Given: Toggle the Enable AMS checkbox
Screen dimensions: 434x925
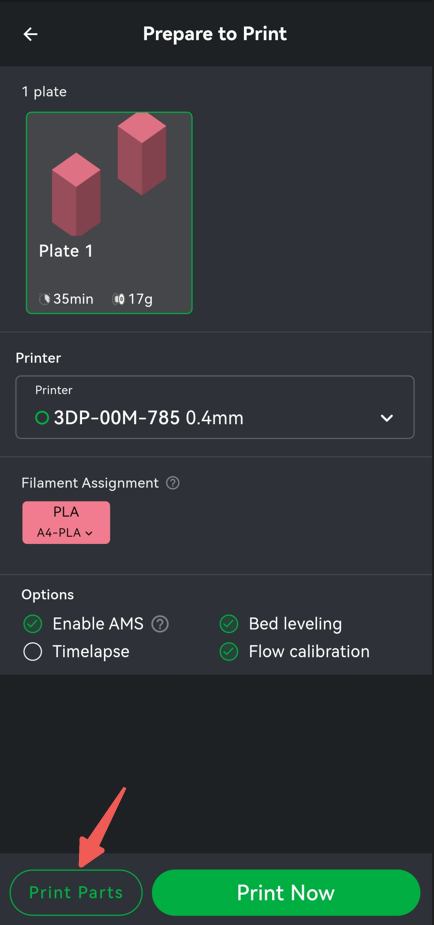Looking at the screenshot, I should coord(32,624).
